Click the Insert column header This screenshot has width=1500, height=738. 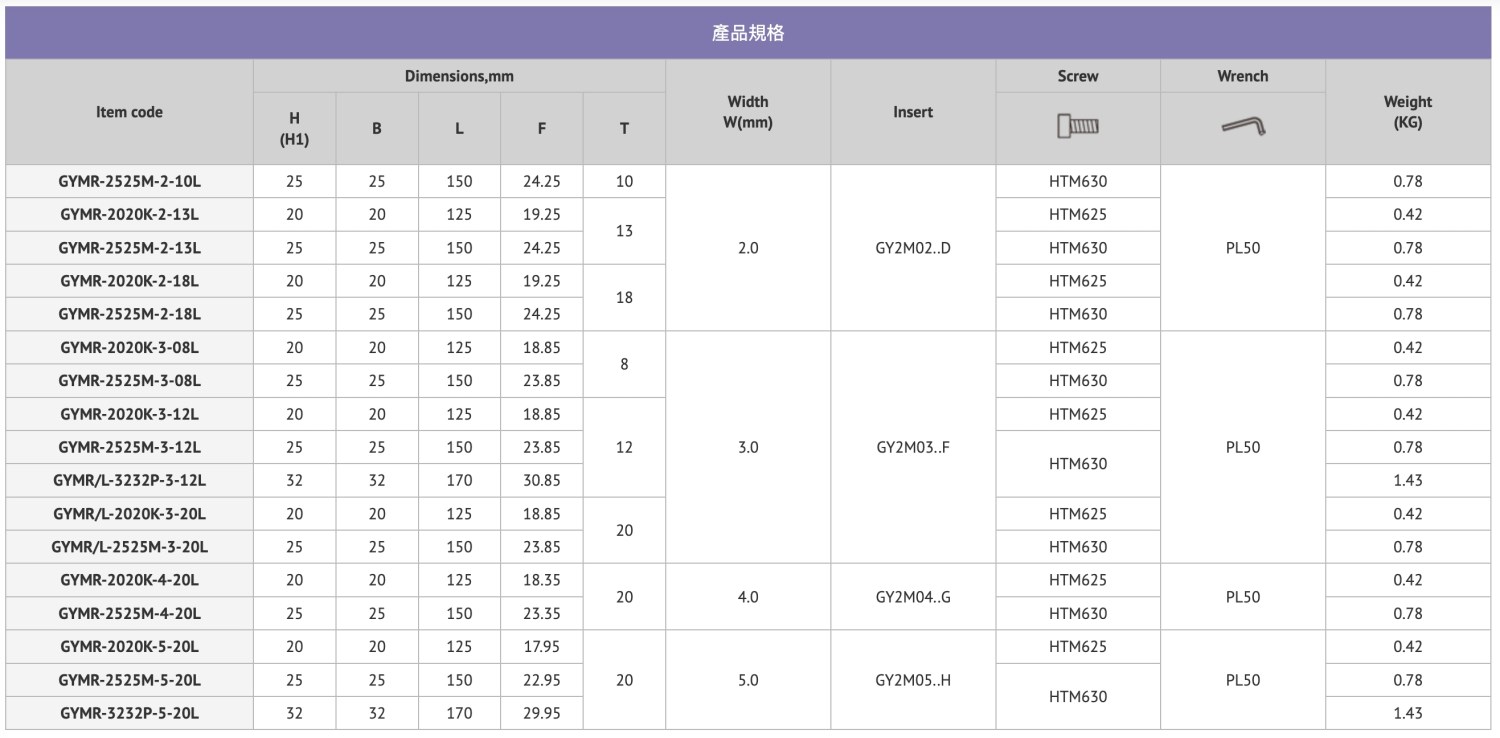point(913,112)
